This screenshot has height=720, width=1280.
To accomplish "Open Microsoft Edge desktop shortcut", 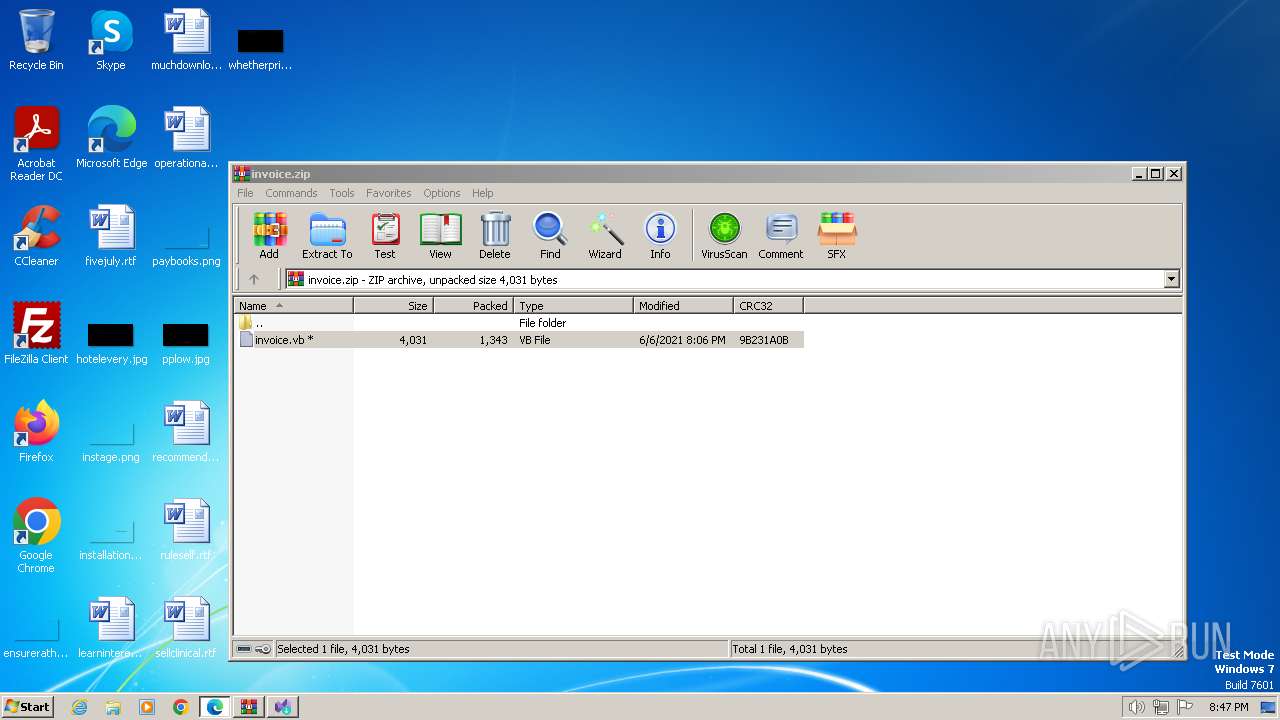I will [111, 138].
